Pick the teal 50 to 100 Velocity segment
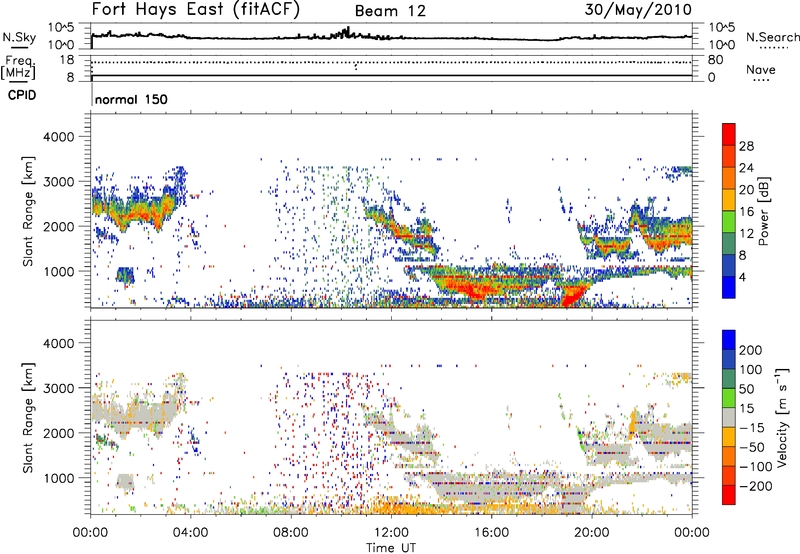 click(729, 379)
